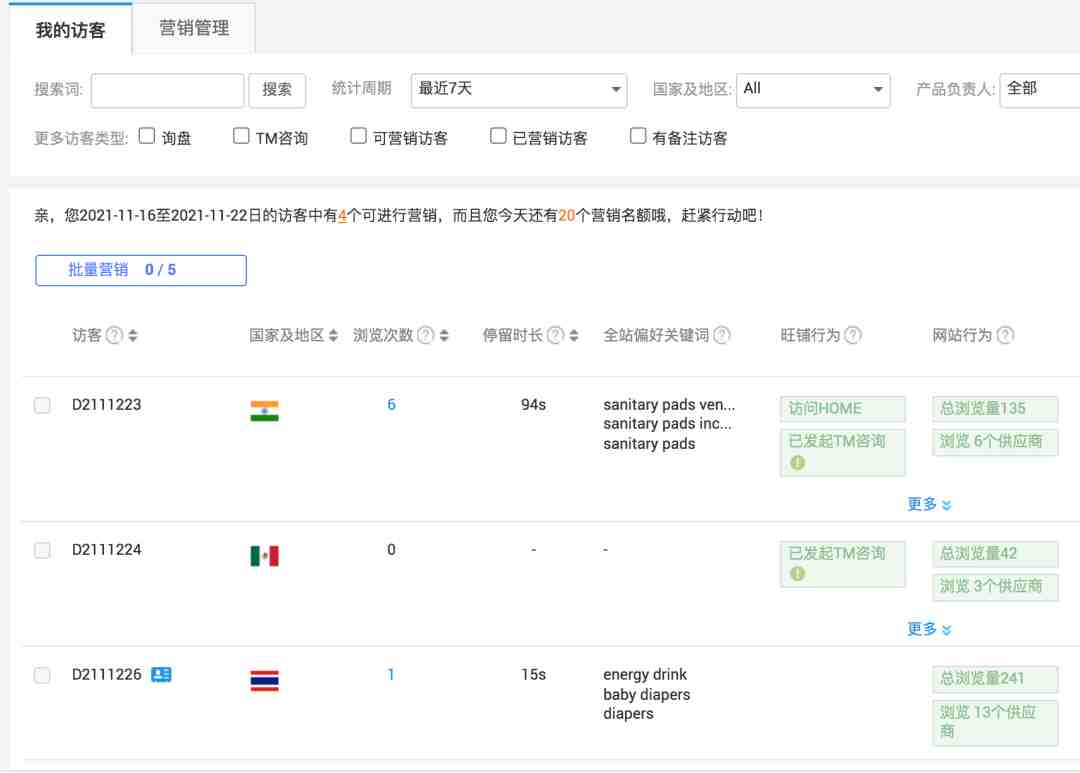The width and height of the screenshot is (1080, 773).
Task: Click the help icon next to 旺铺行为
Action: tap(853, 336)
